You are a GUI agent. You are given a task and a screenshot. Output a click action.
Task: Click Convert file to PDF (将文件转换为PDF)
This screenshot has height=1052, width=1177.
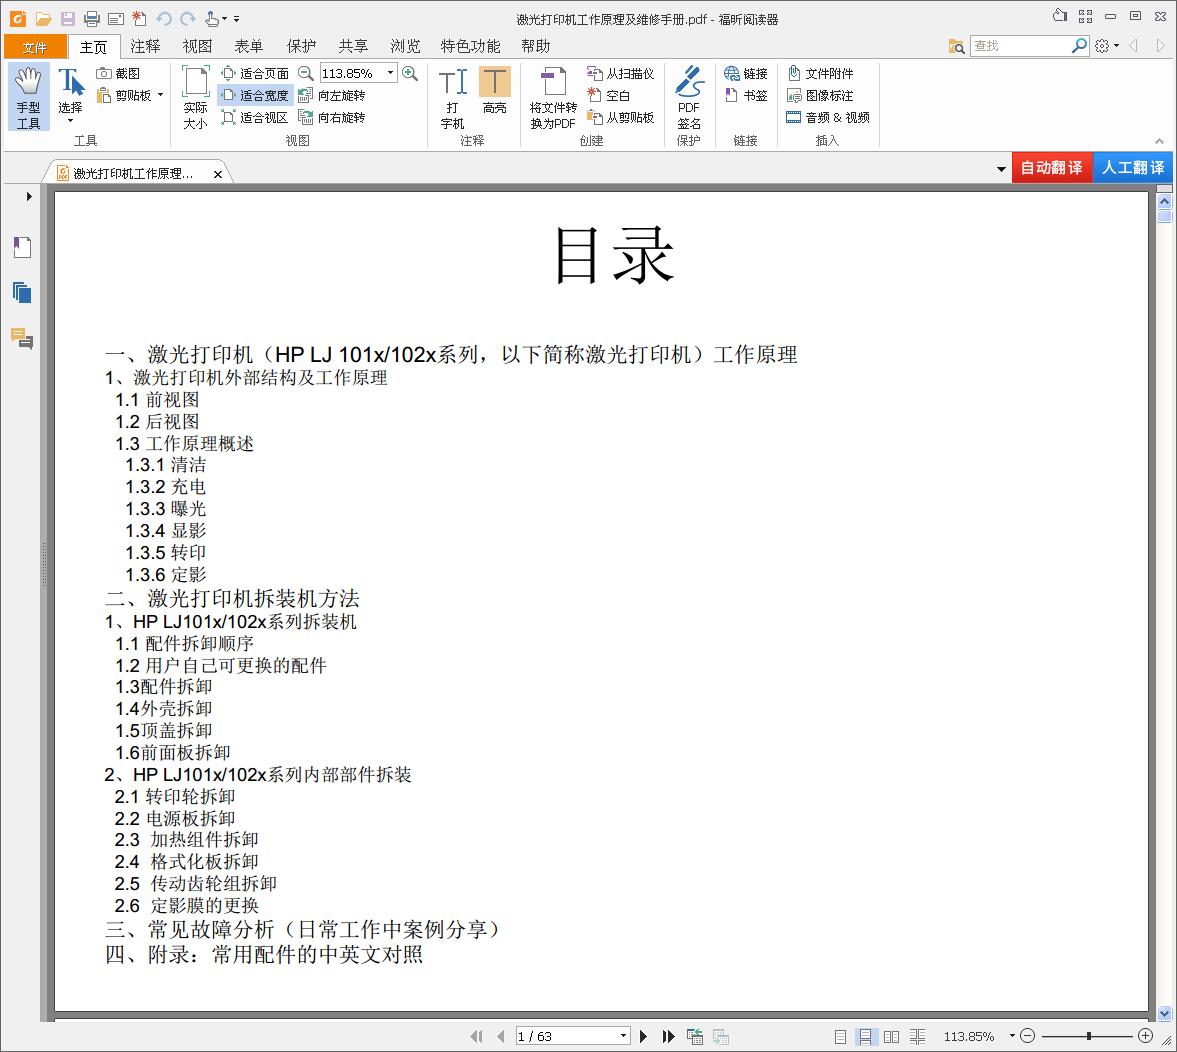(553, 98)
